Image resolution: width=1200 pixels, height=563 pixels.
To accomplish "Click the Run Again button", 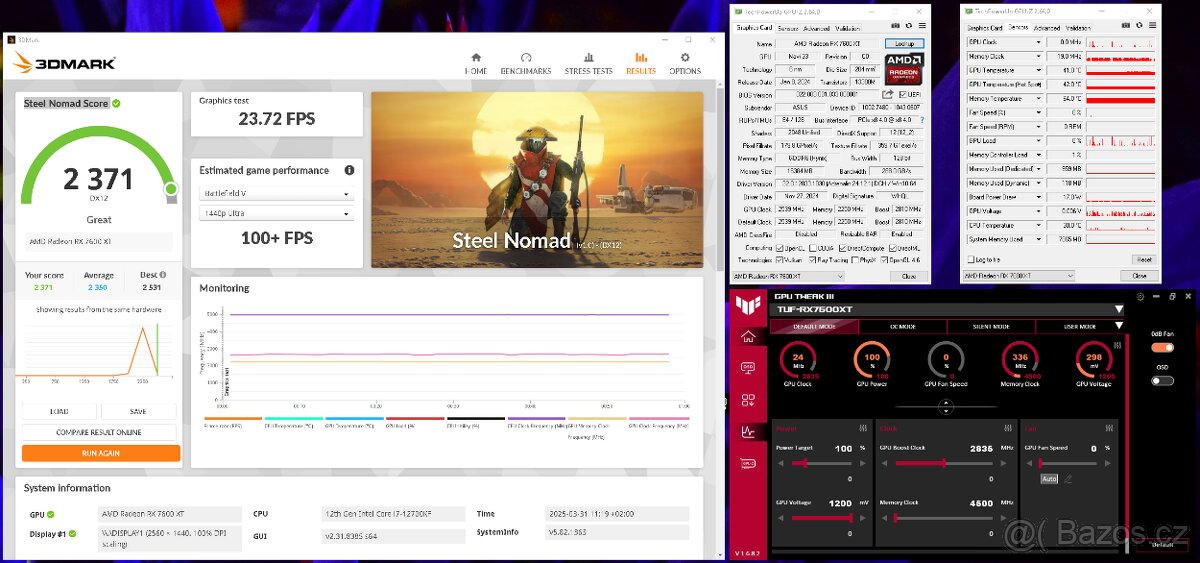I will click(x=101, y=453).
